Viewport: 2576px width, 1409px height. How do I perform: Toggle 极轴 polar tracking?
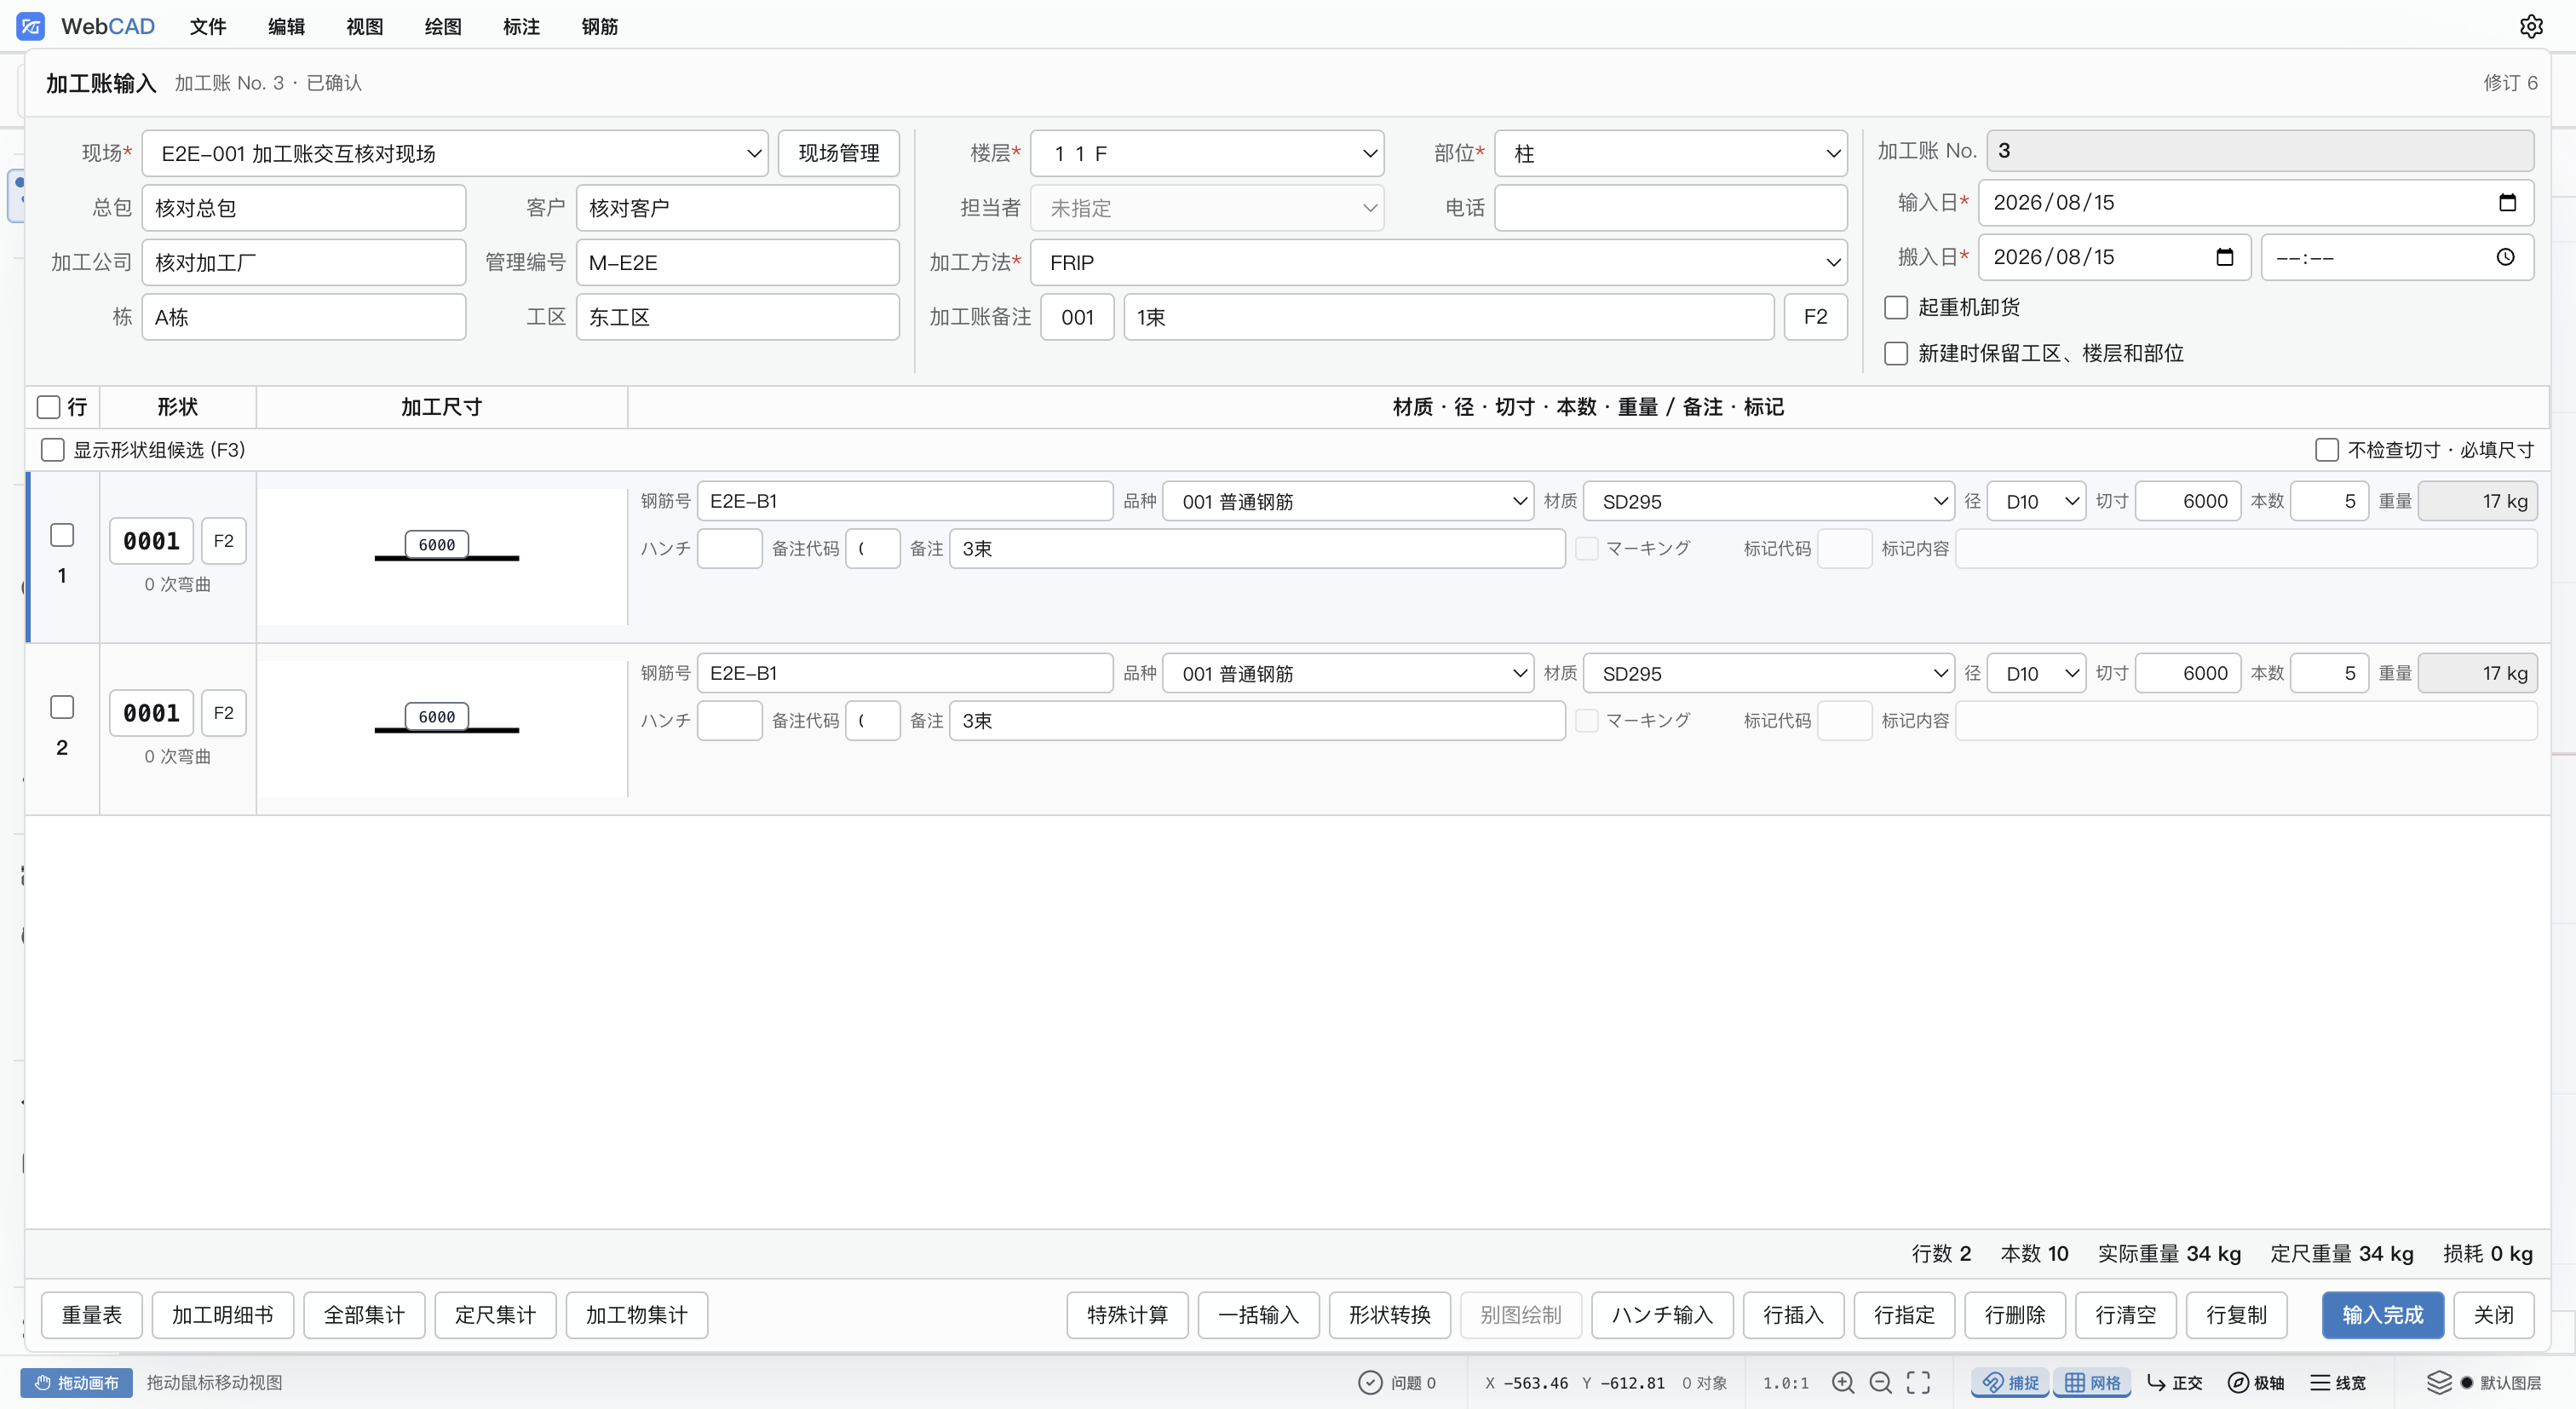[x=2255, y=1382]
